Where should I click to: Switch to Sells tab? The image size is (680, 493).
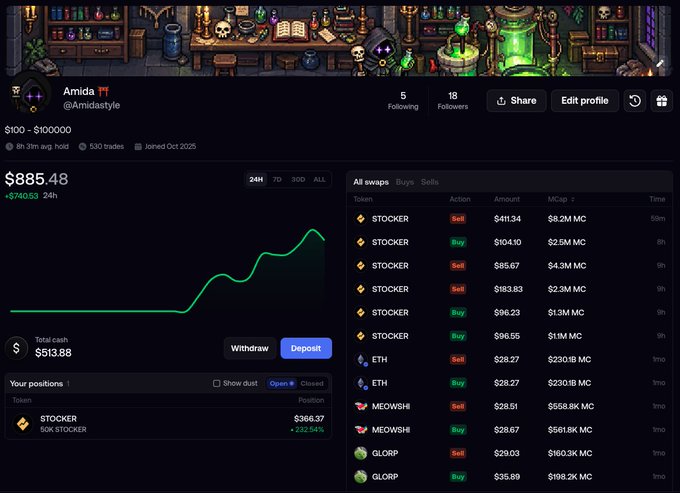[x=429, y=182]
